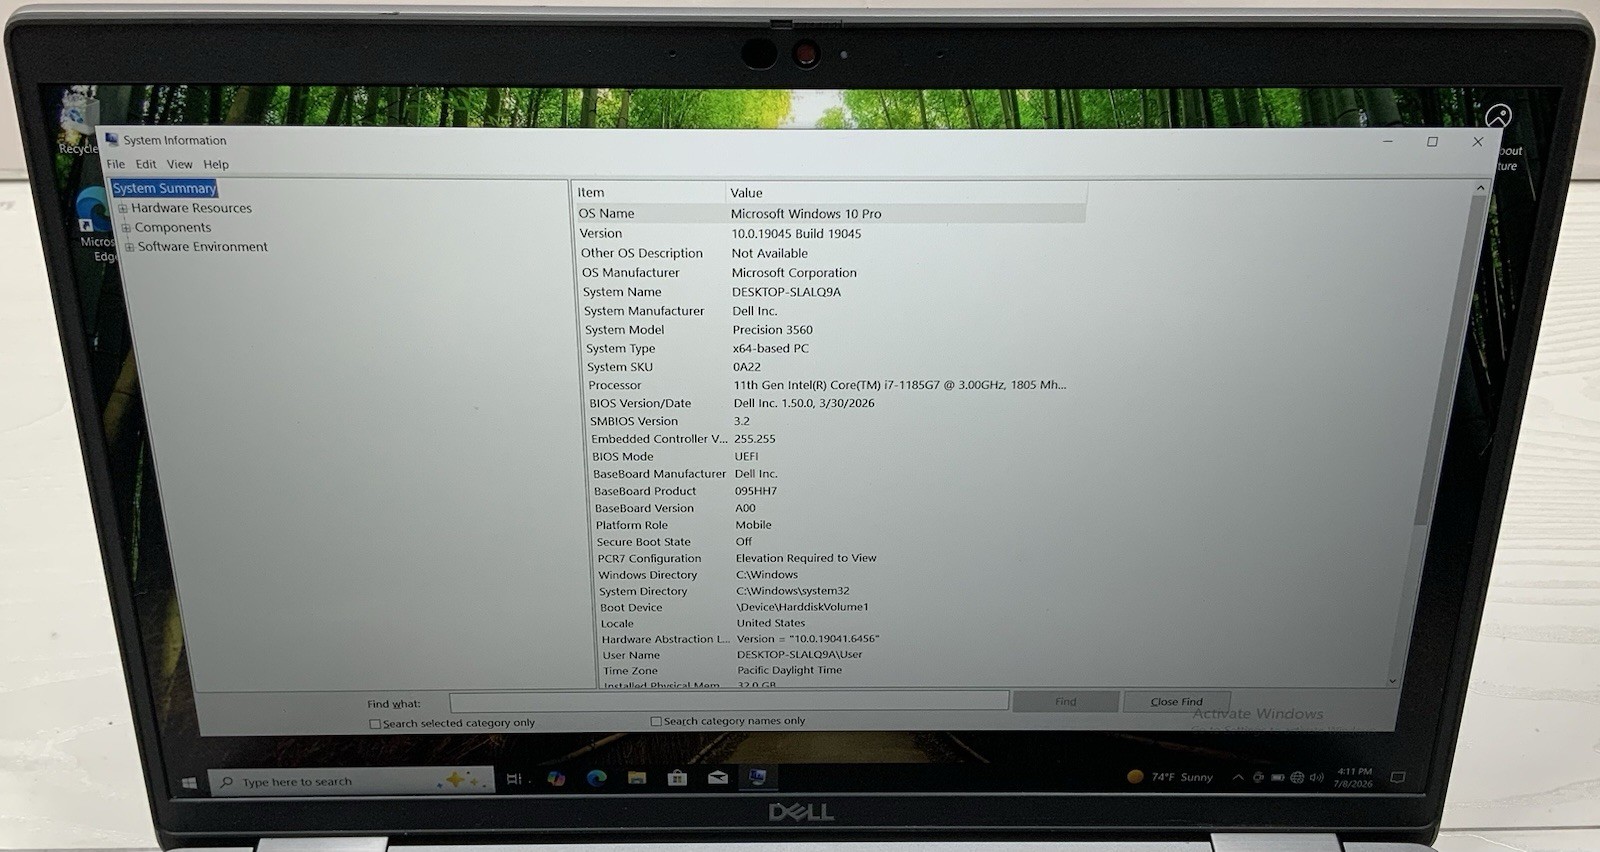This screenshot has width=1600, height=852.
Task: Open the volume control in the system tray
Action: (x=1316, y=777)
